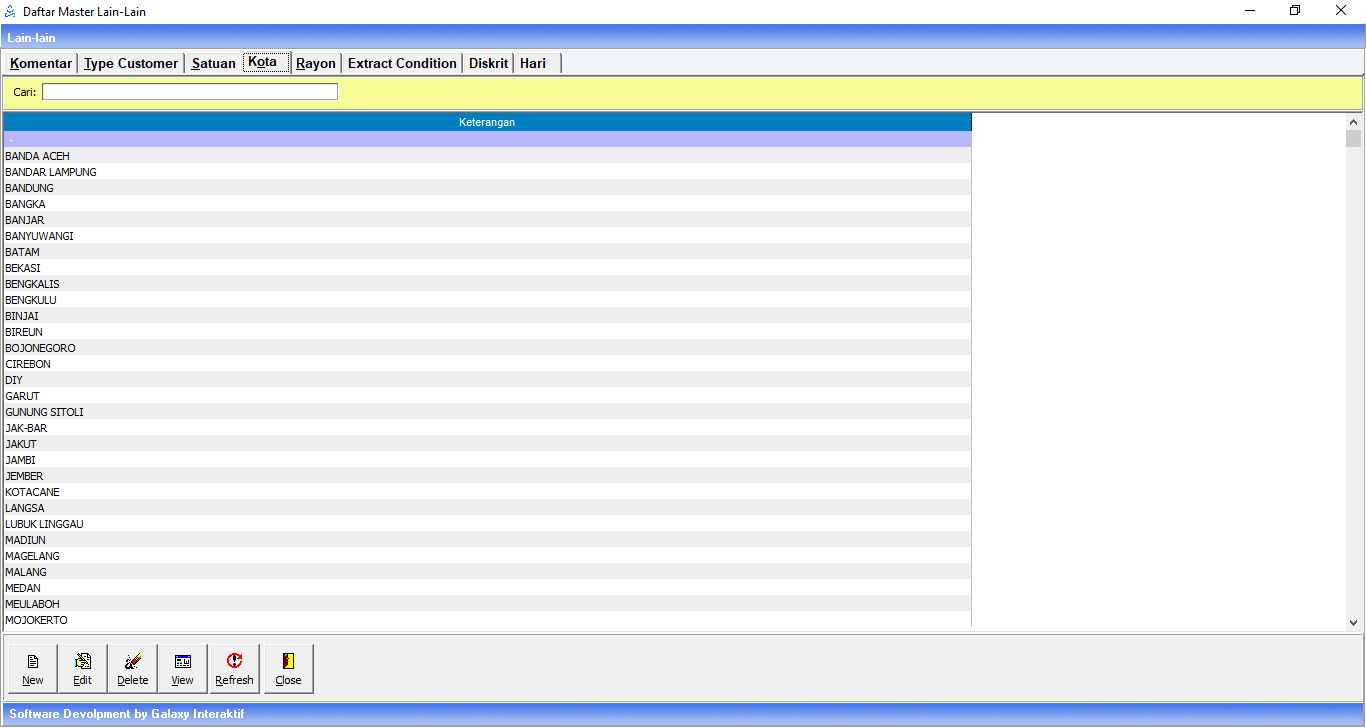1366x728 pixels.
Task: Hit the Delete icon button
Action: [x=132, y=669]
